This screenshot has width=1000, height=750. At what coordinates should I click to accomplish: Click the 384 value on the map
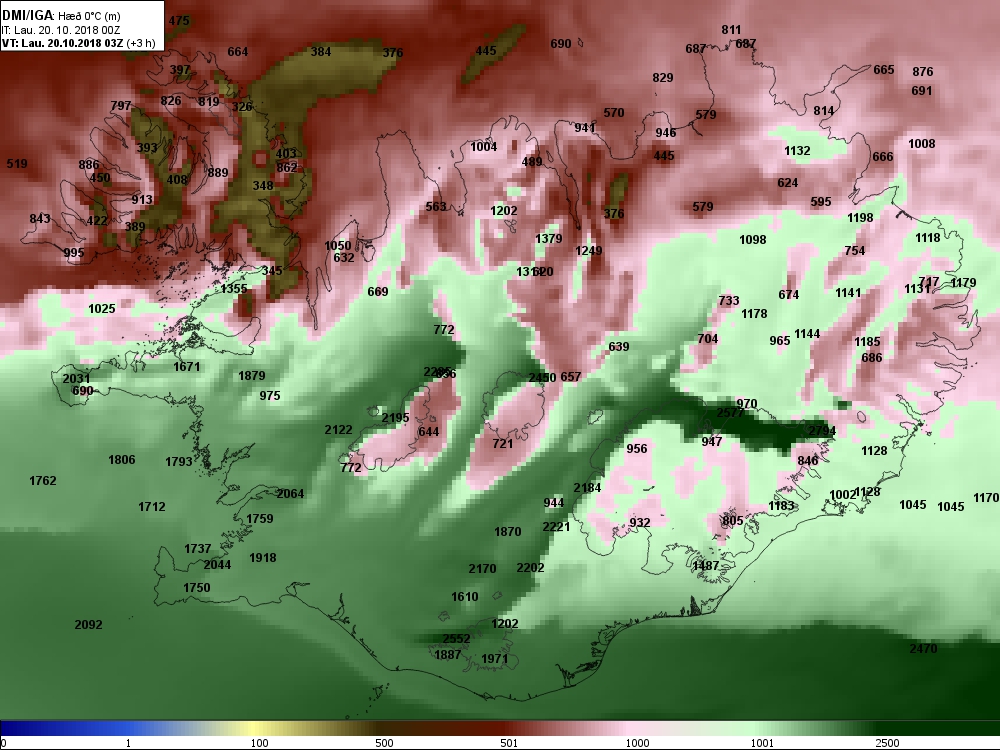(x=321, y=52)
